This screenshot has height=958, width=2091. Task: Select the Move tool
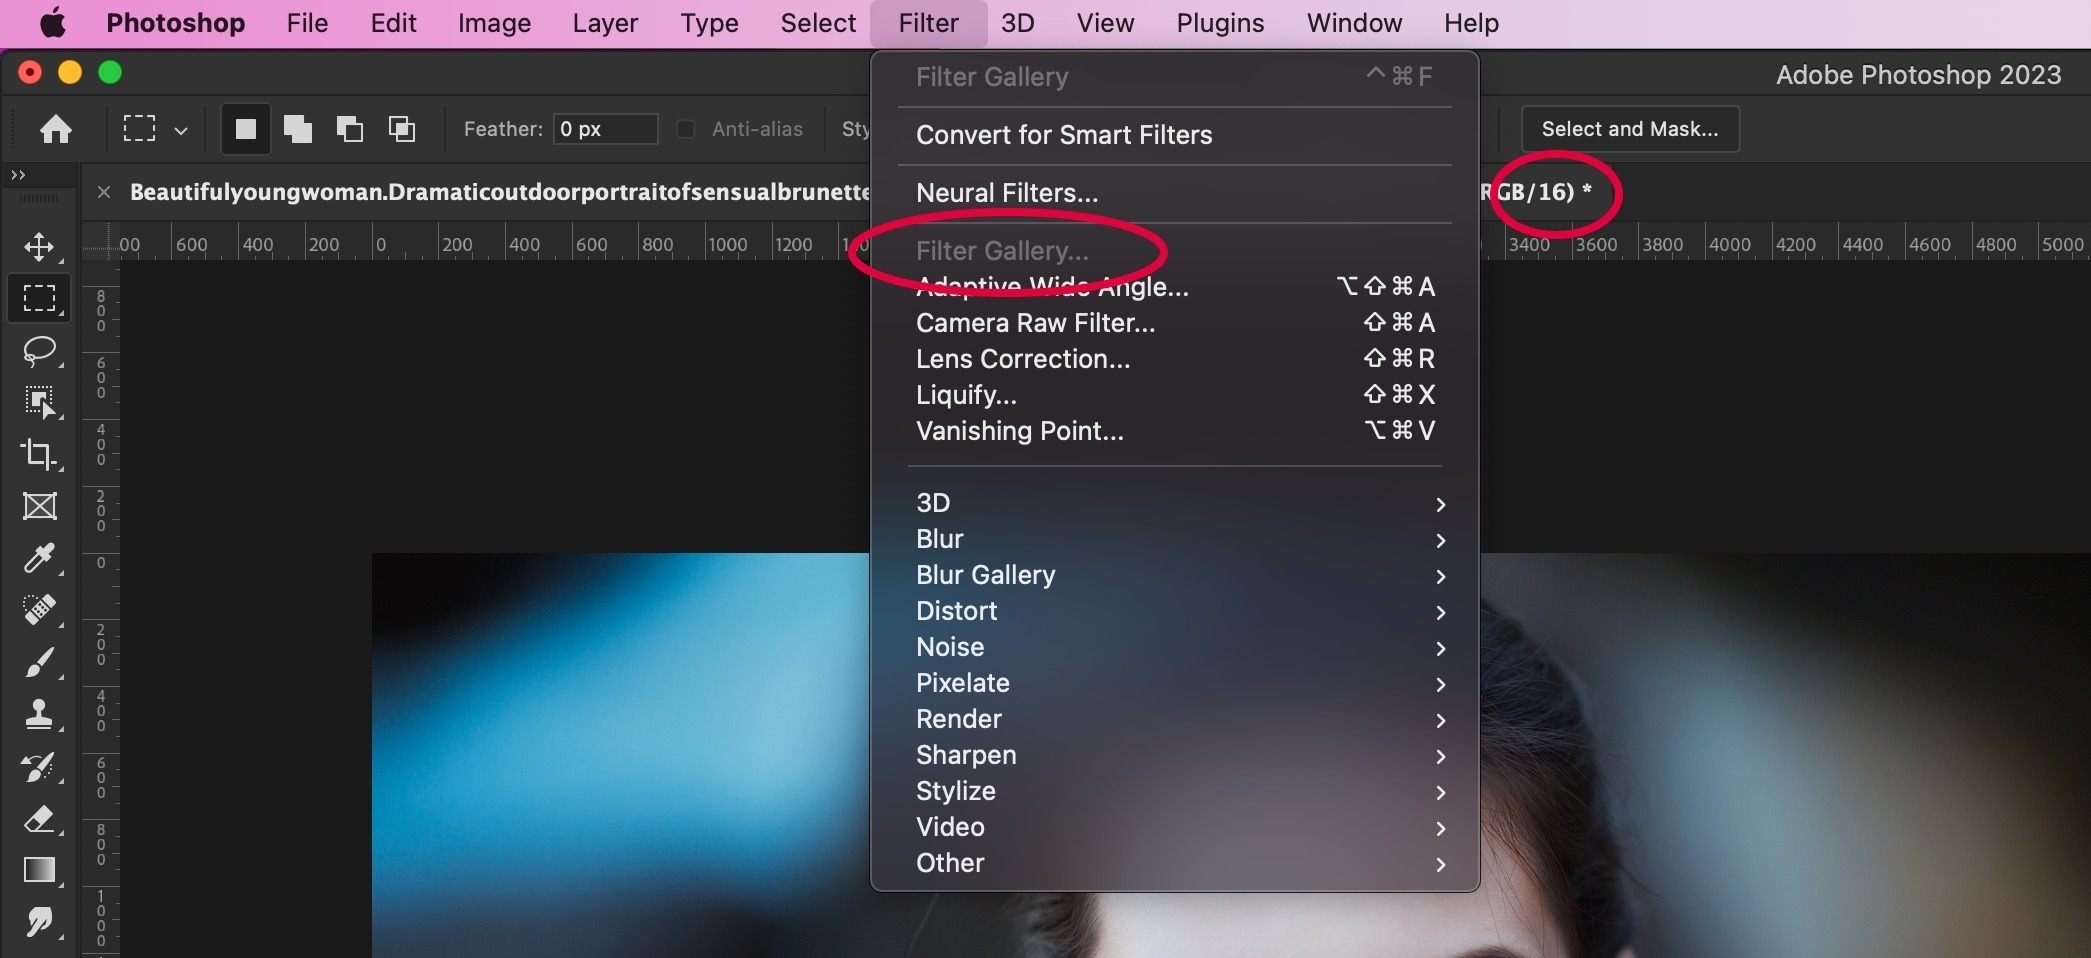(39, 246)
